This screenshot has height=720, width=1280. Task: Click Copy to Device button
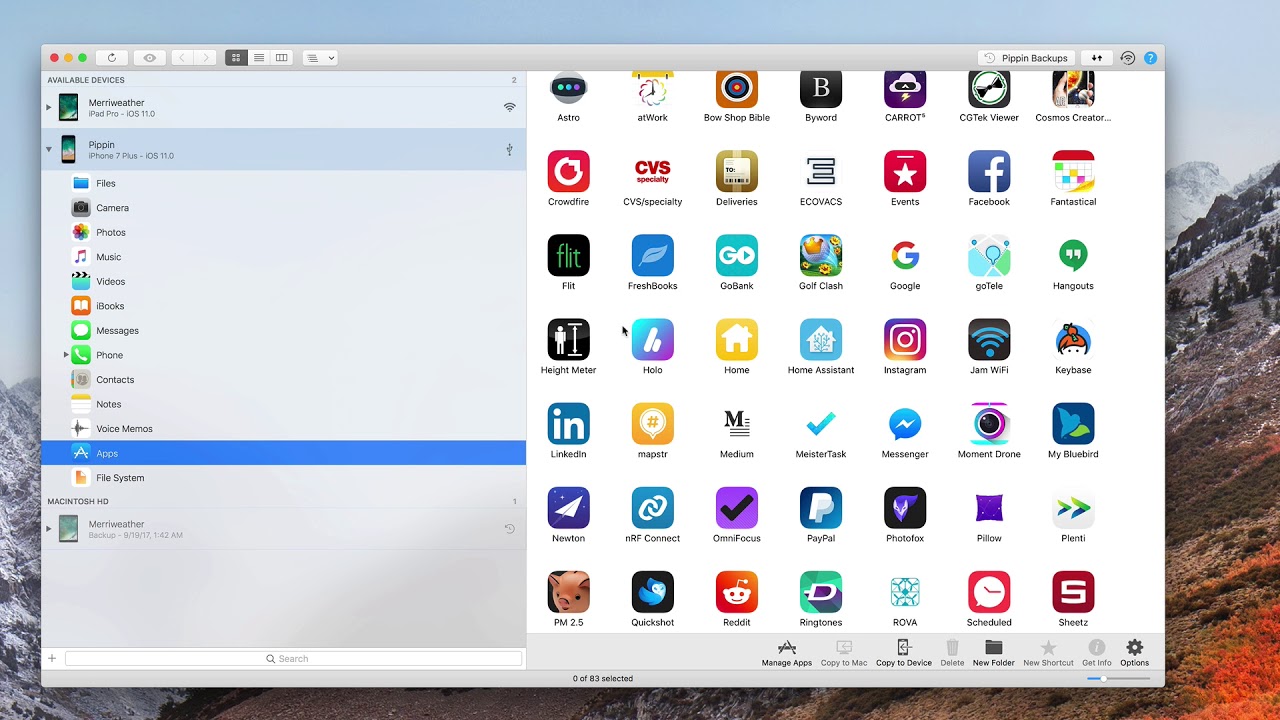coord(904,653)
